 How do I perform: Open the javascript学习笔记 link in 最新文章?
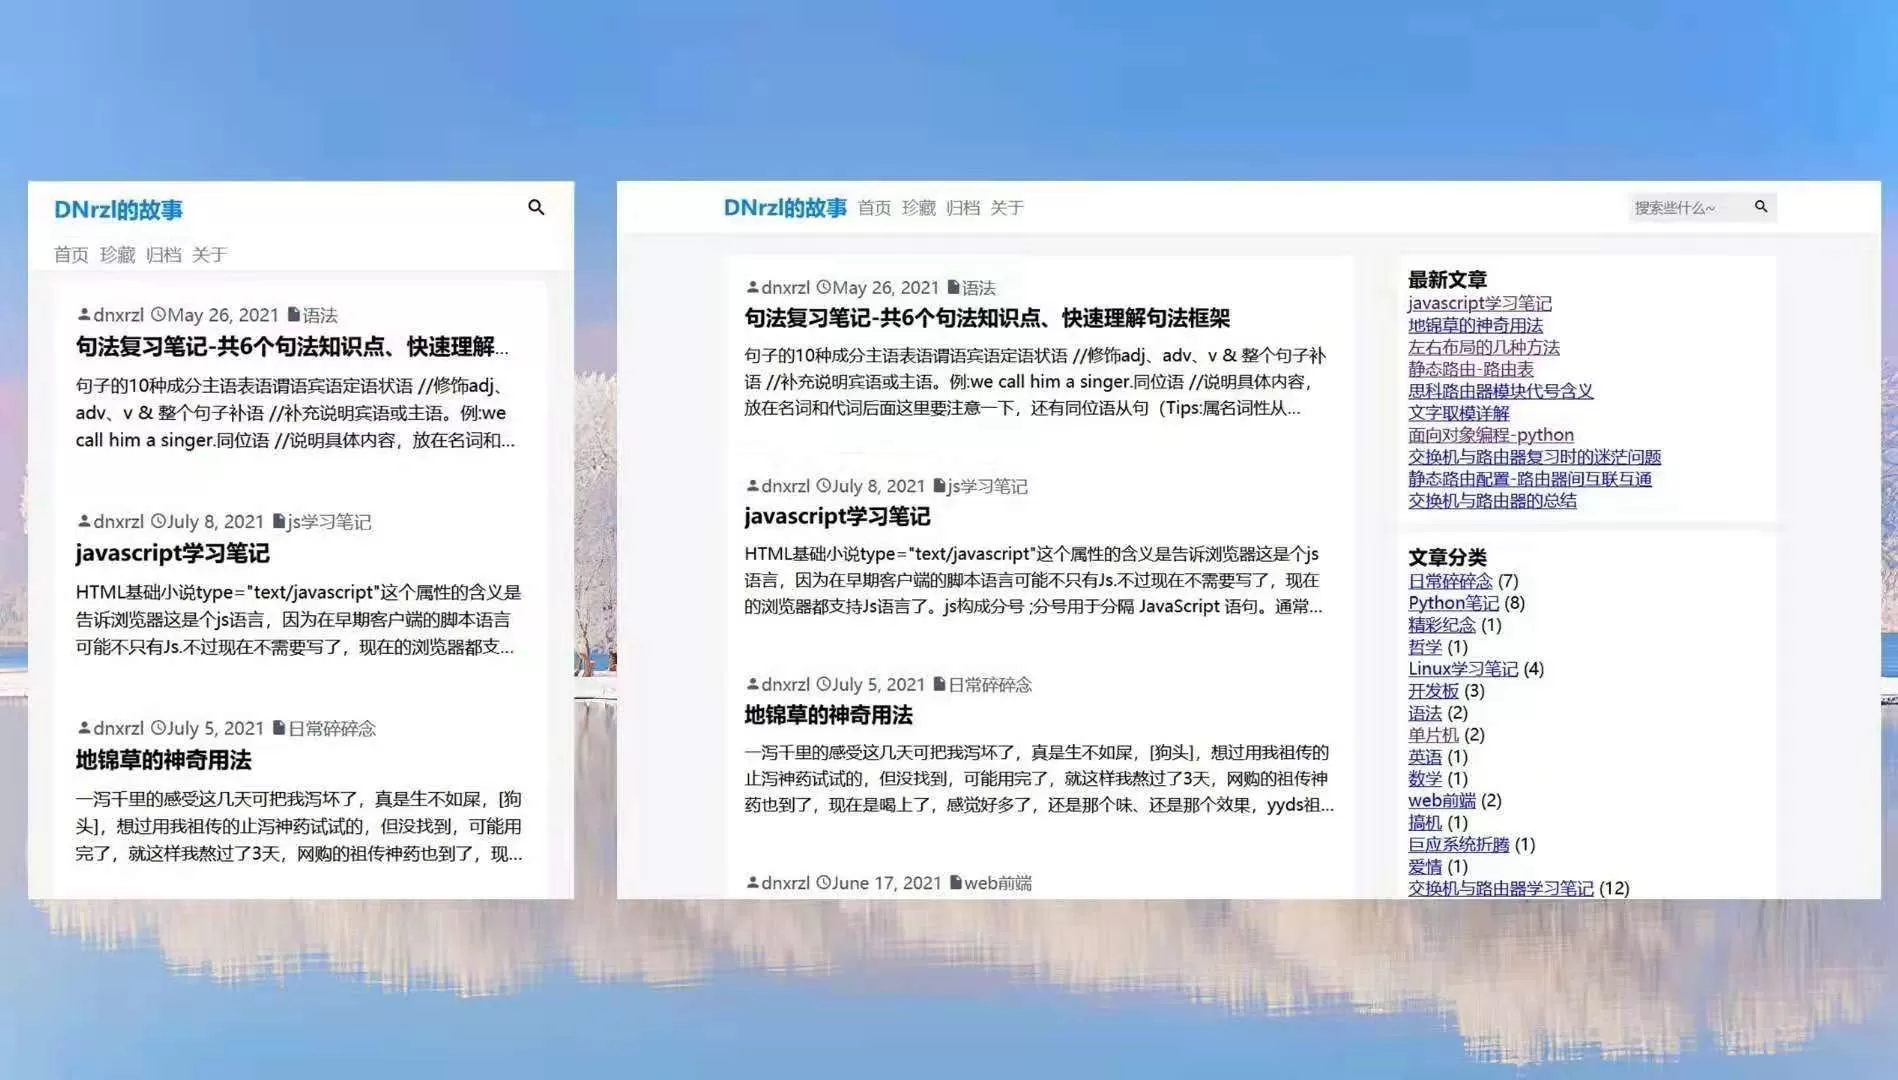tap(1479, 303)
